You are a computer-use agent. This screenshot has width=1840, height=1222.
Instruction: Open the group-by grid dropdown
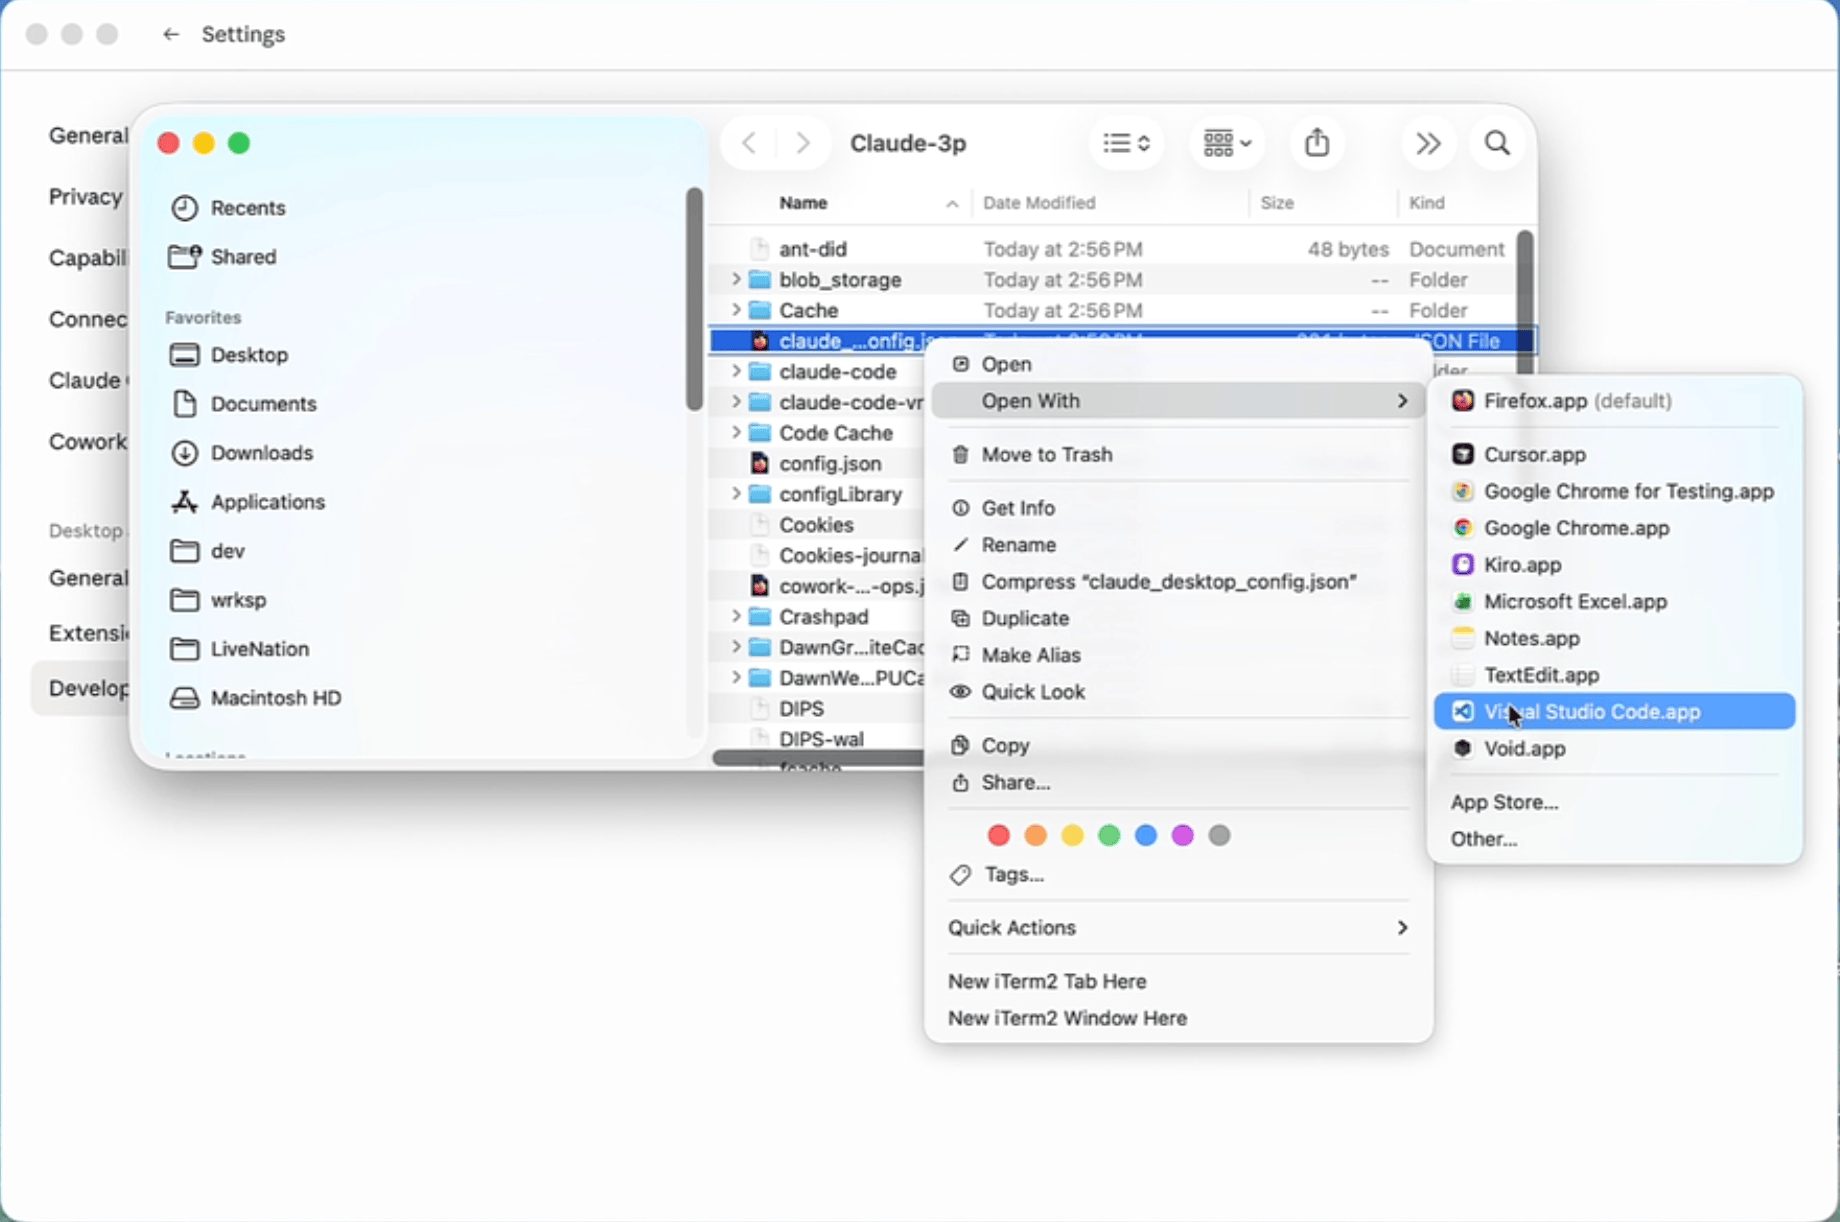pyautogui.click(x=1227, y=143)
